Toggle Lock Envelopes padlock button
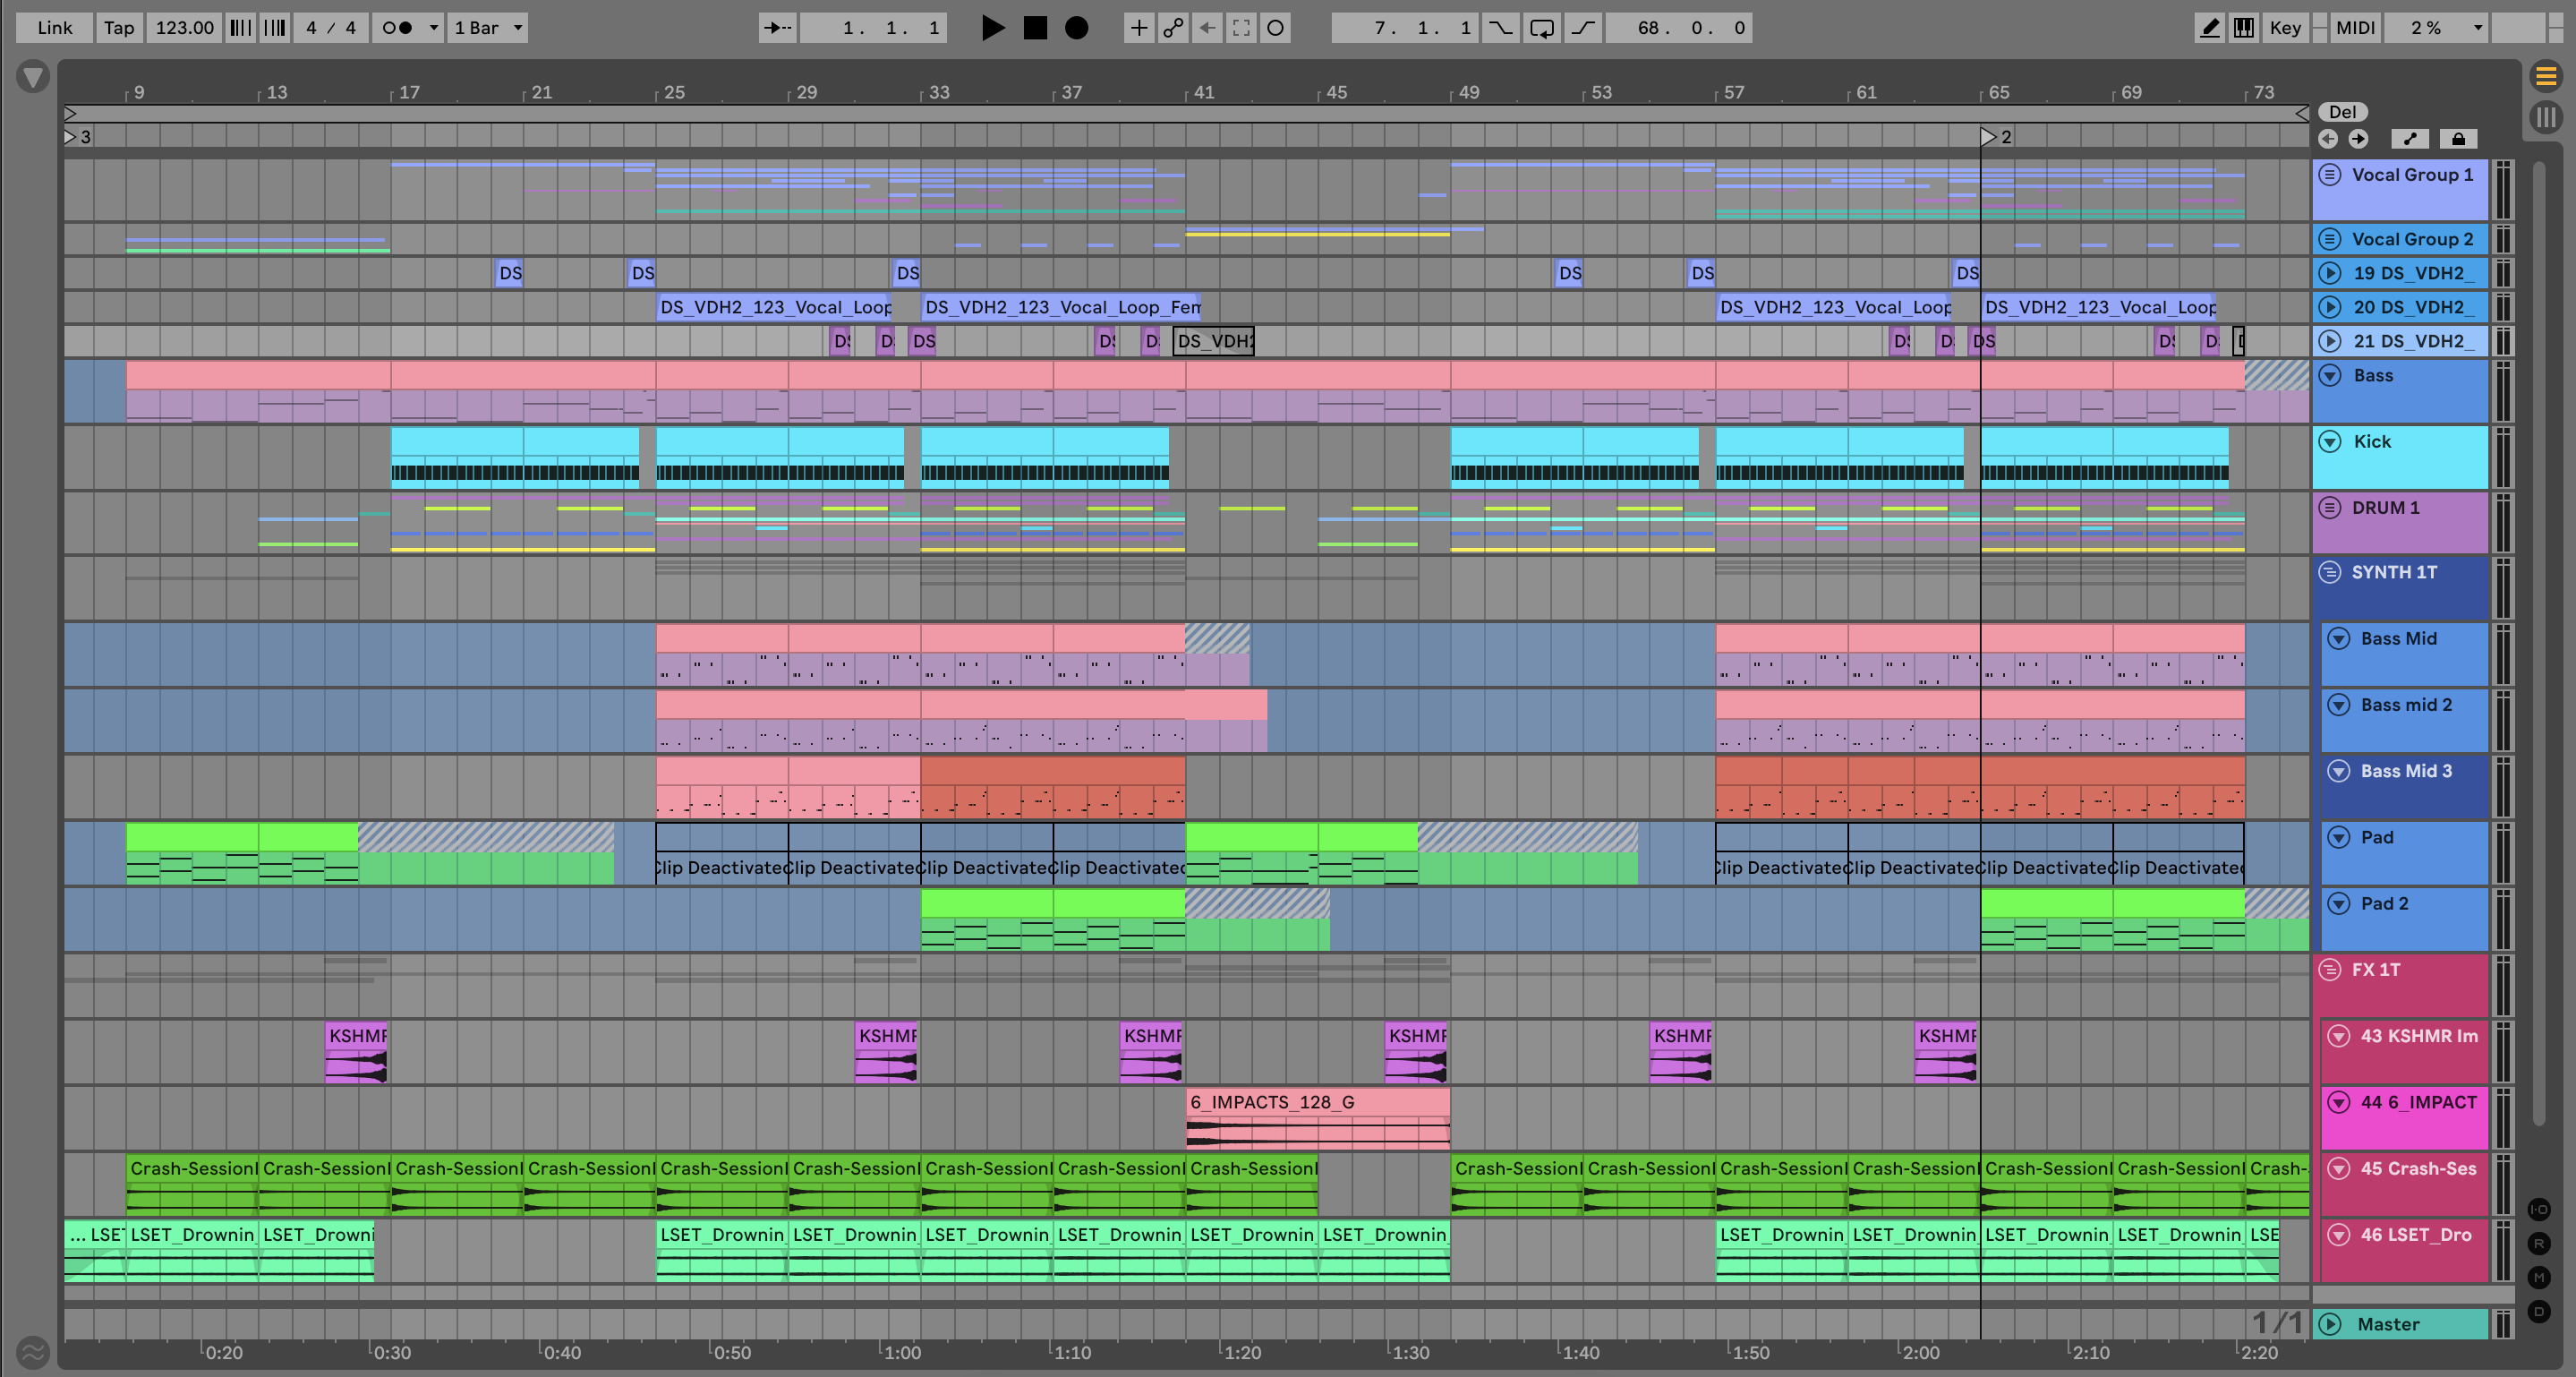This screenshot has width=2576, height=1377. [2458, 139]
